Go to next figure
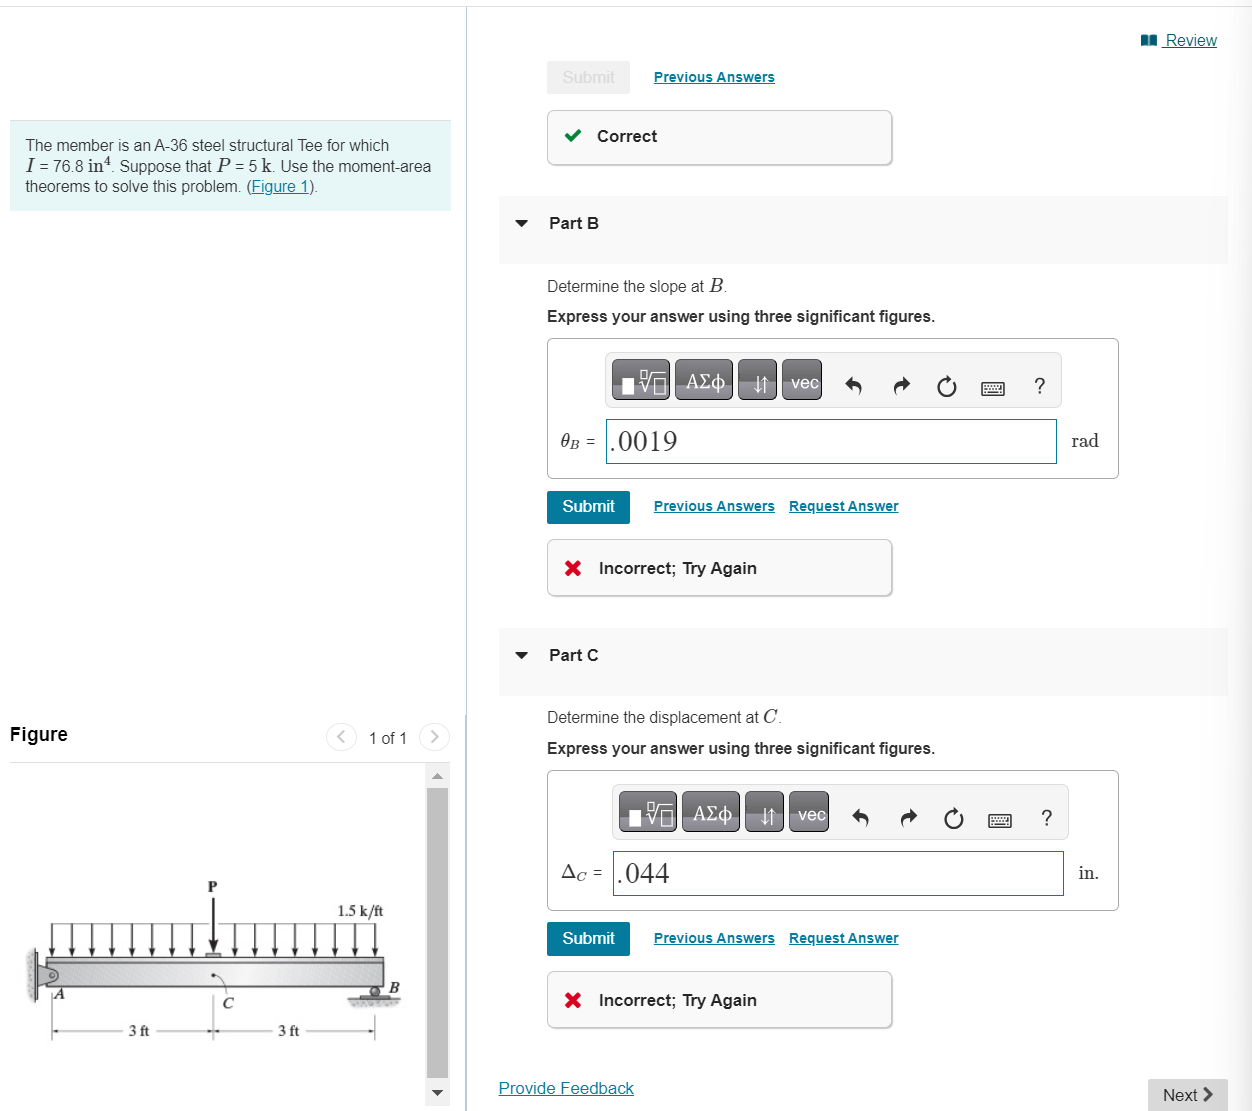The image size is (1252, 1111). point(434,737)
